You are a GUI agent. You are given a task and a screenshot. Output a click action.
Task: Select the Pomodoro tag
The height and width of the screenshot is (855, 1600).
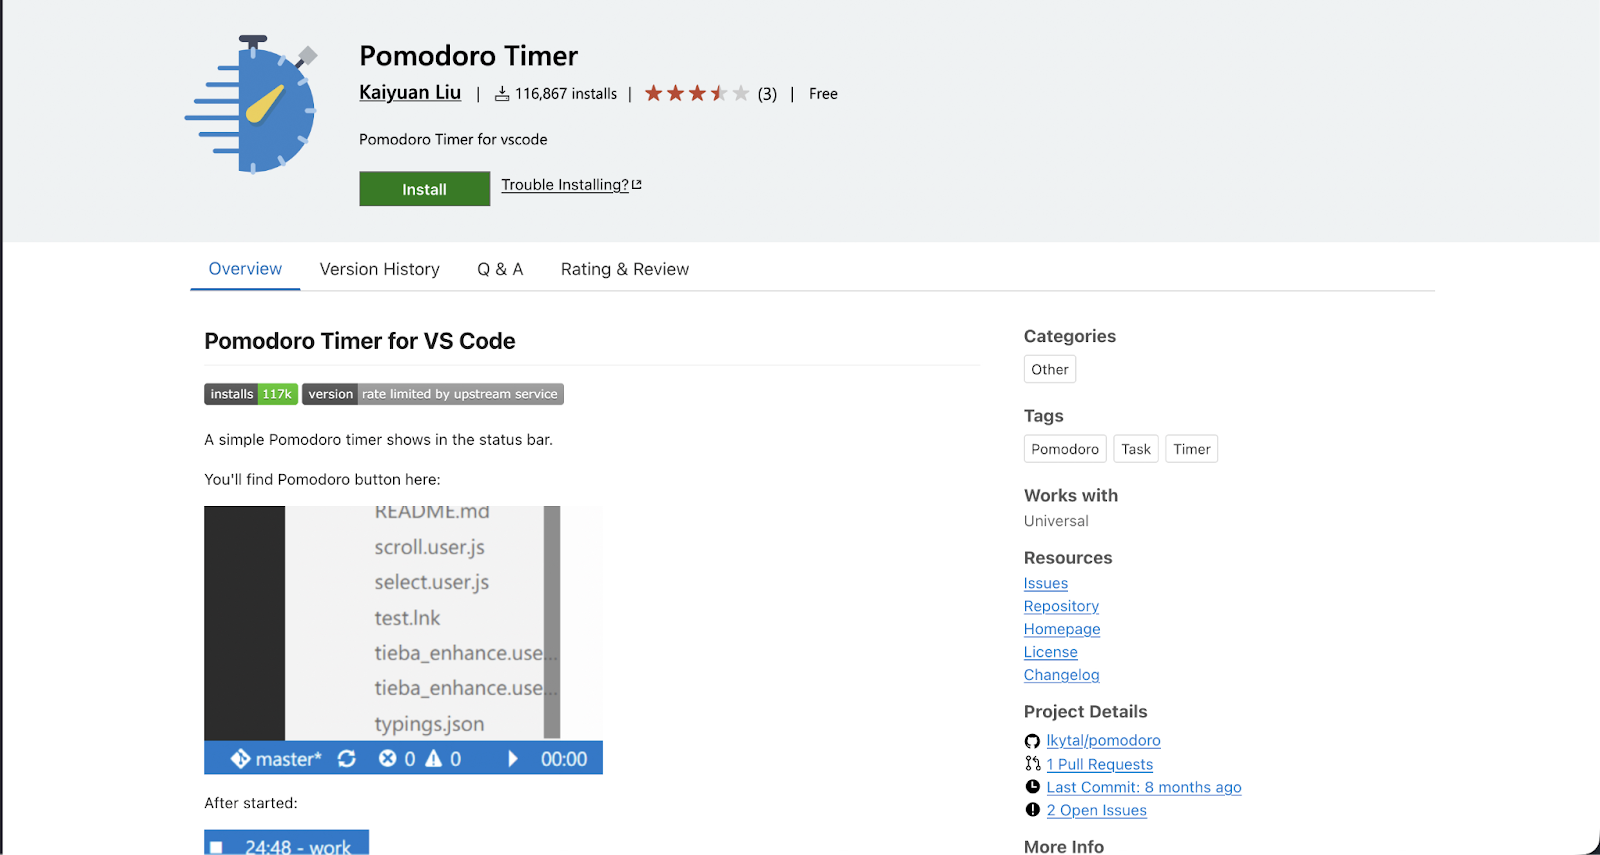(1065, 449)
